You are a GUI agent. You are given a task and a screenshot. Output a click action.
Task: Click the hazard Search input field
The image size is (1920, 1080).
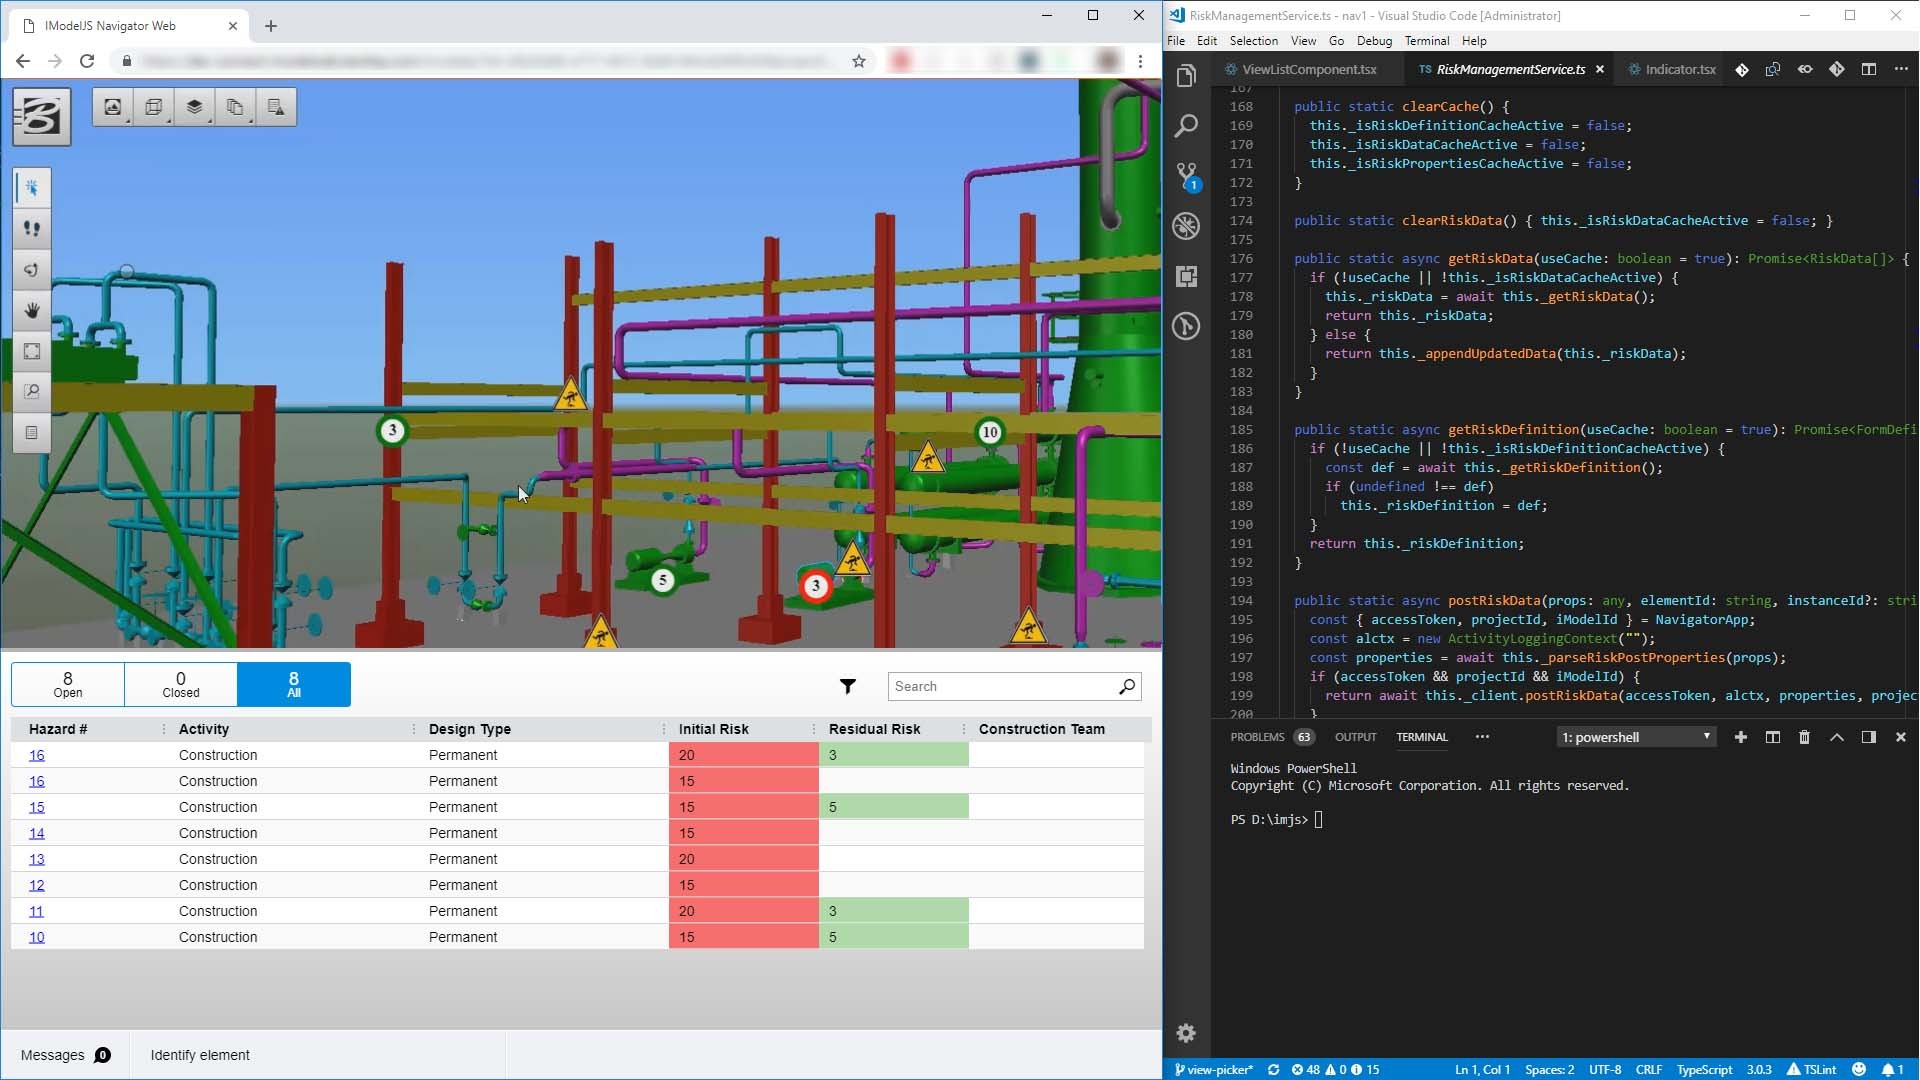(x=1002, y=686)
